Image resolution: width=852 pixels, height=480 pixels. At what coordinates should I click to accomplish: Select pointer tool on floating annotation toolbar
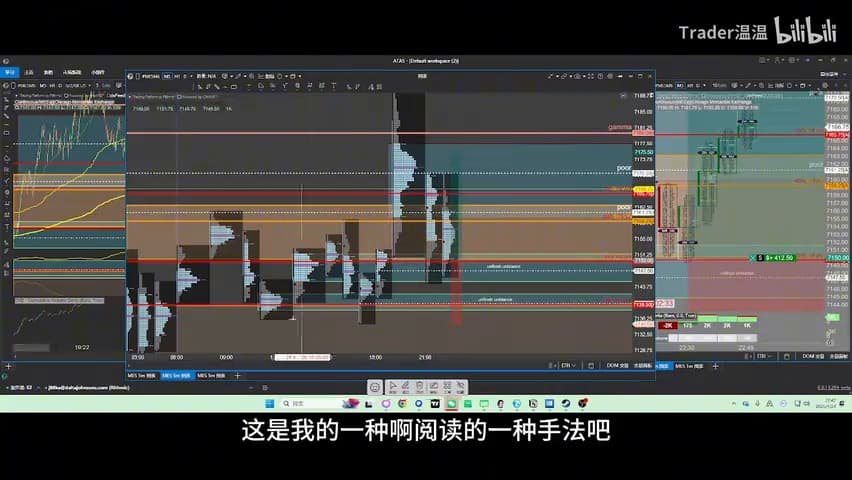(392, 387)
